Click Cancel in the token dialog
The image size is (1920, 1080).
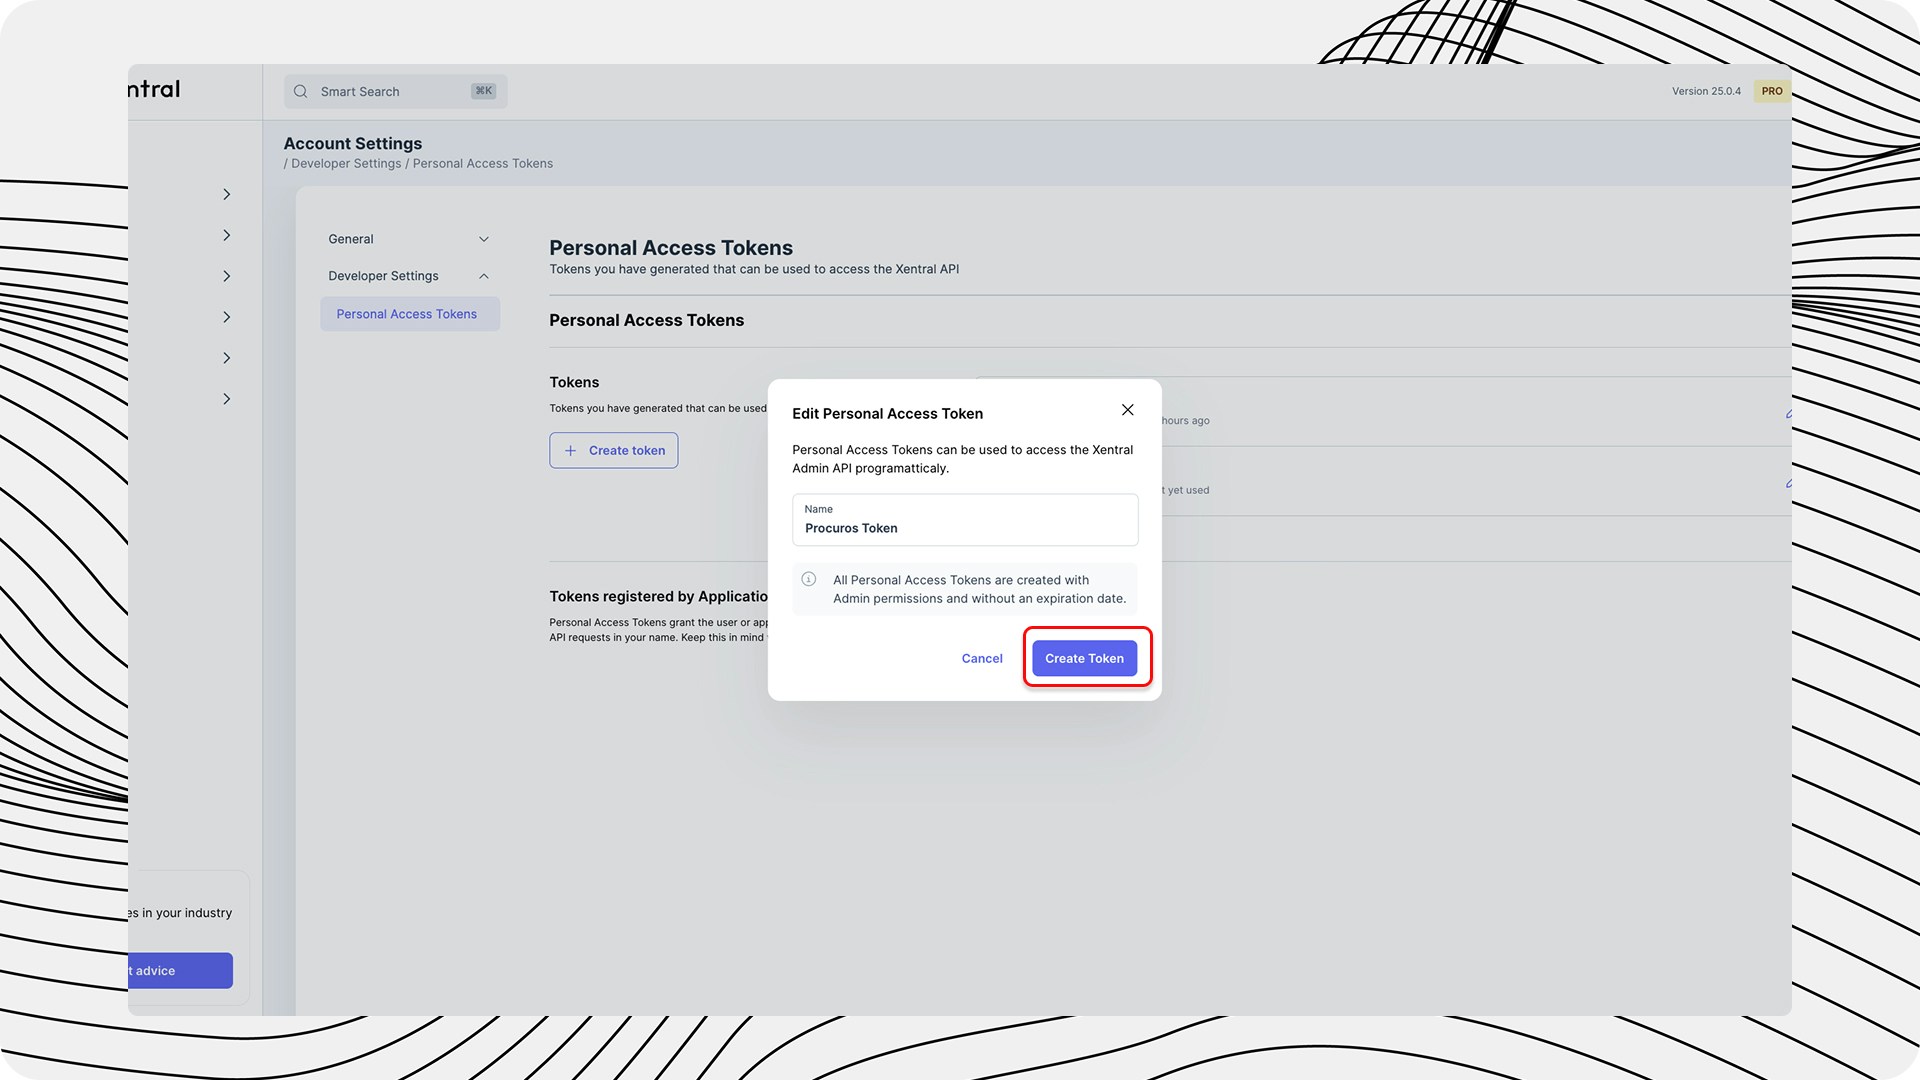coord(981,658)
